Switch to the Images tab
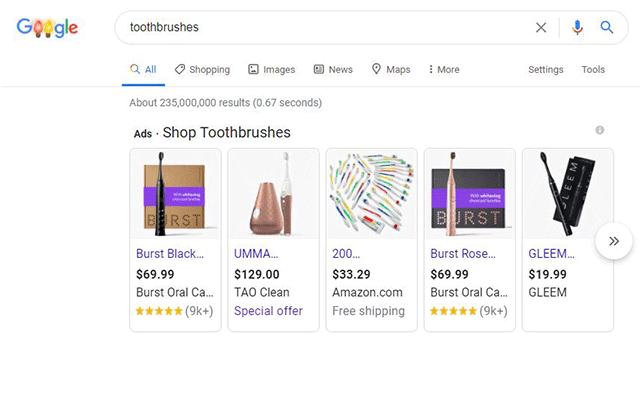640x402 pixels. tap(272, 70)
